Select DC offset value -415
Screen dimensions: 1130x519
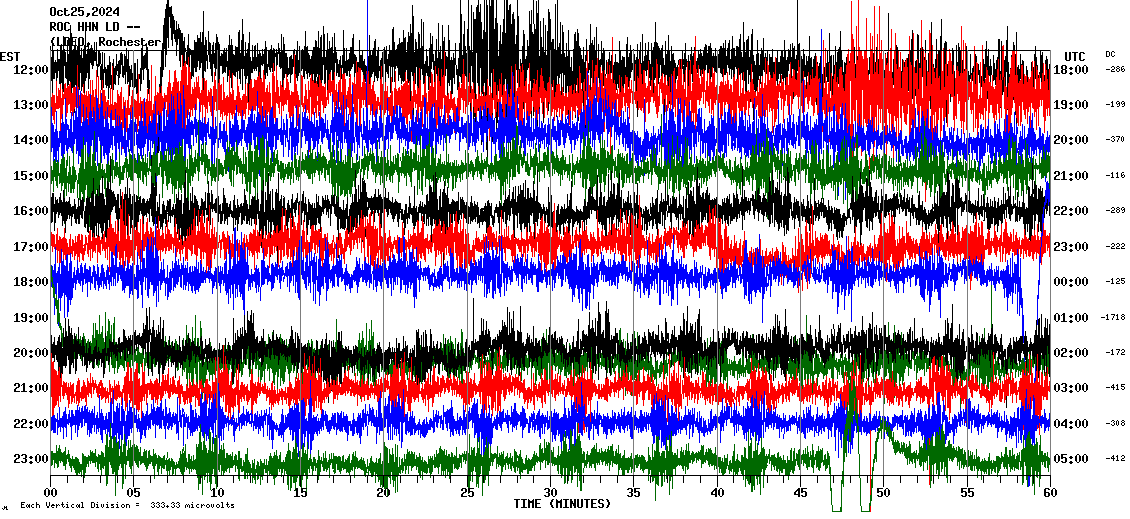pyautogui.click(x=1115, y=388)
